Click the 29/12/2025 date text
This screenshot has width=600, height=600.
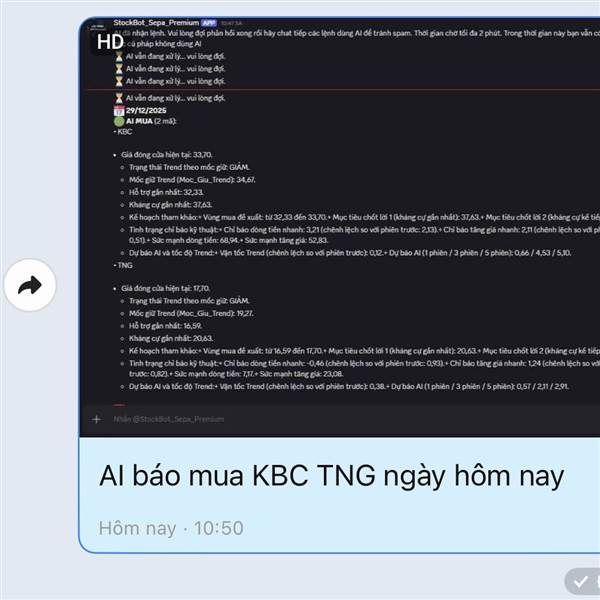point(146,111)
